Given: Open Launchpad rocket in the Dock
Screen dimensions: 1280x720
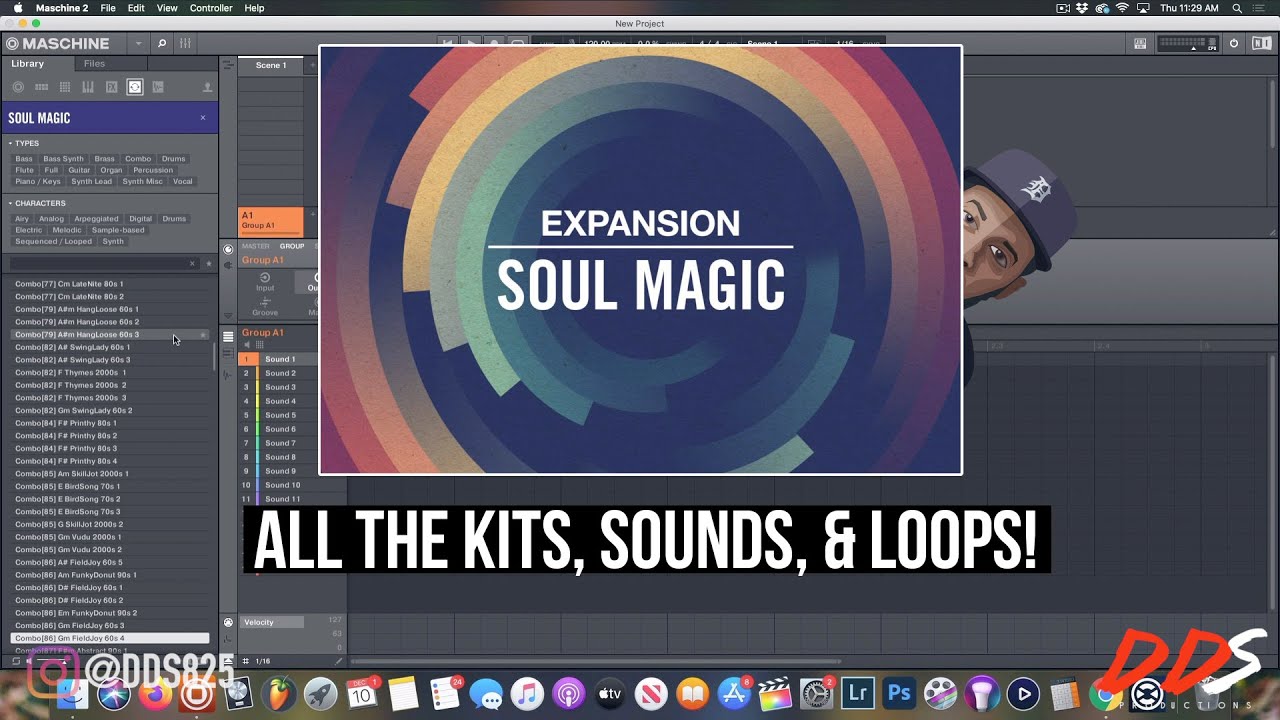Looking at the screenshot, I should [321, 693].
